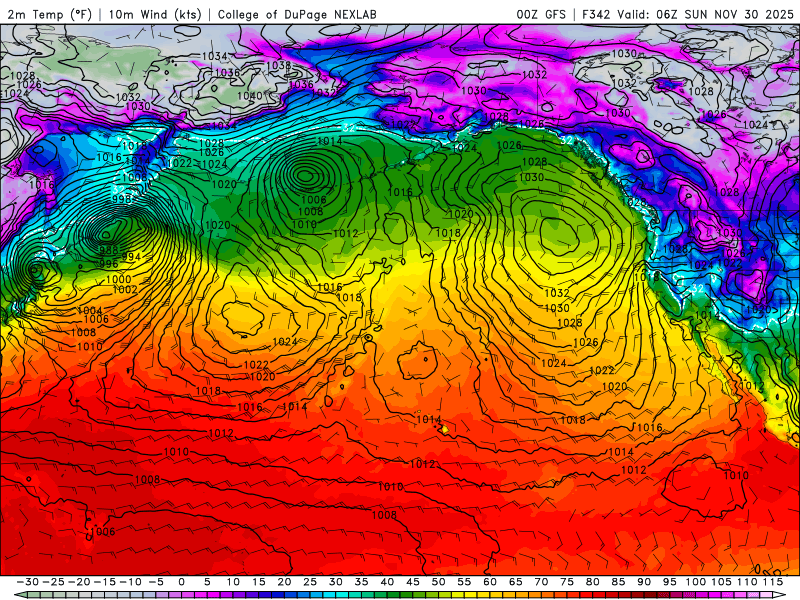Viewport: 800px width, 600px height.
Task: Click -5 on the temperature scale
Action: tap(156, 582)
